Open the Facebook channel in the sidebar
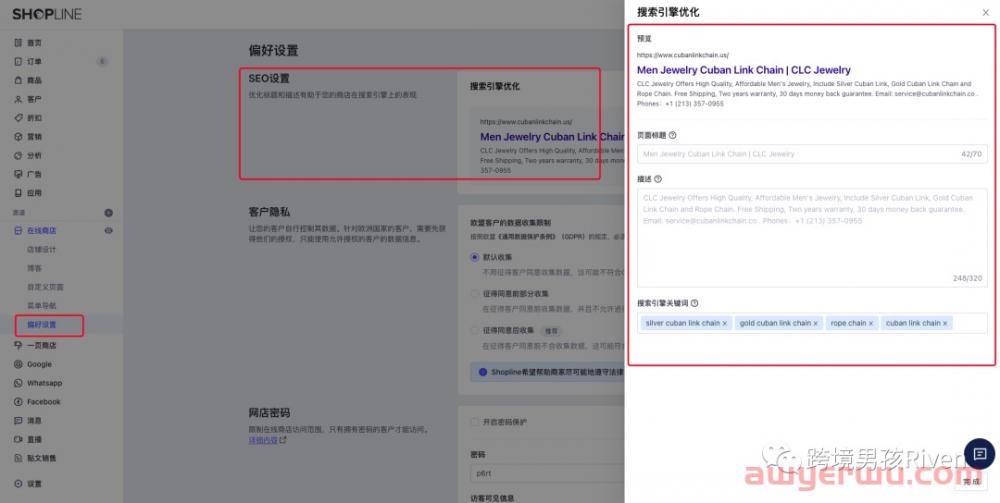The height and width of the screenshot is (503, 1000). pyautogui.click(x=43, y=402)
